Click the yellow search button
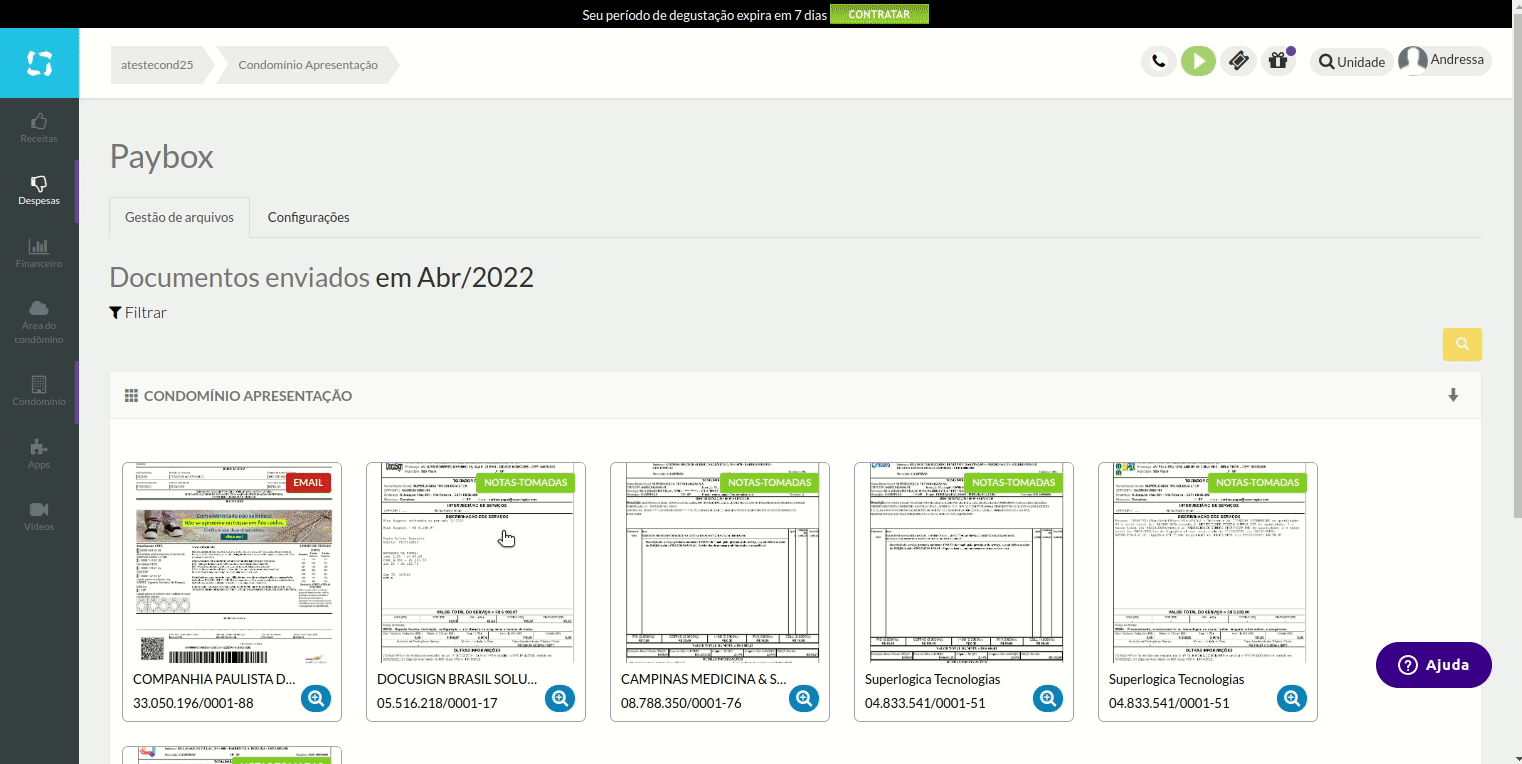This screenshot has height=764, width=1522. (1462, 344)
